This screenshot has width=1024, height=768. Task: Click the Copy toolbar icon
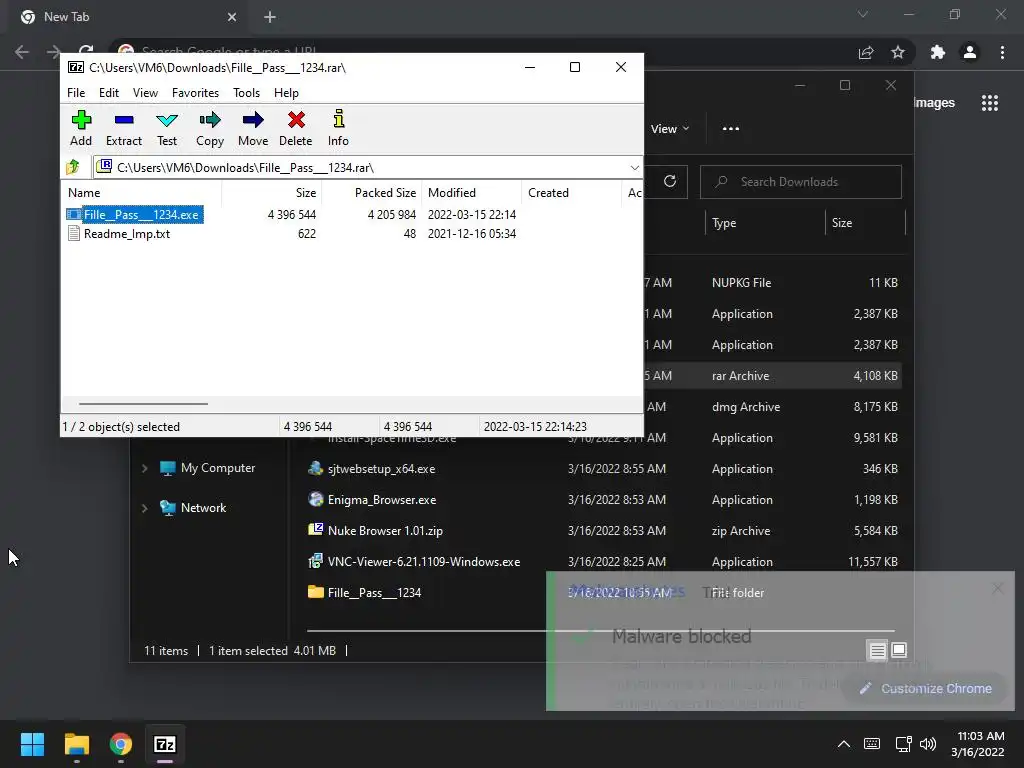tap(210, 128)
